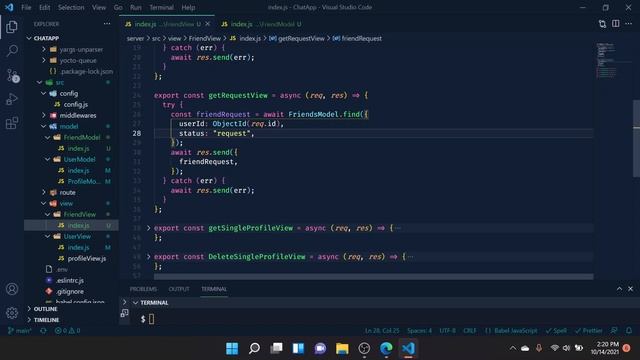Image resolution: width=640 pixels, height=360 pixels.
Task: Open the Extensions view
Action: pos(12,122)
